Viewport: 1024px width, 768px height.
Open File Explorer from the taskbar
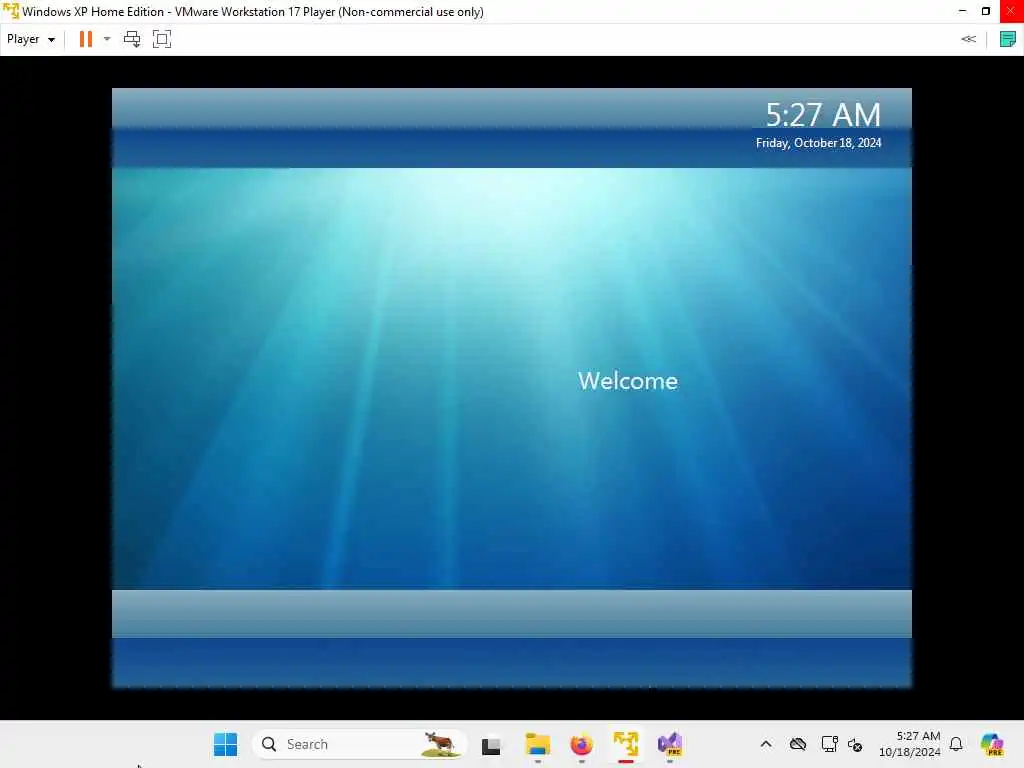coord(537,744)
